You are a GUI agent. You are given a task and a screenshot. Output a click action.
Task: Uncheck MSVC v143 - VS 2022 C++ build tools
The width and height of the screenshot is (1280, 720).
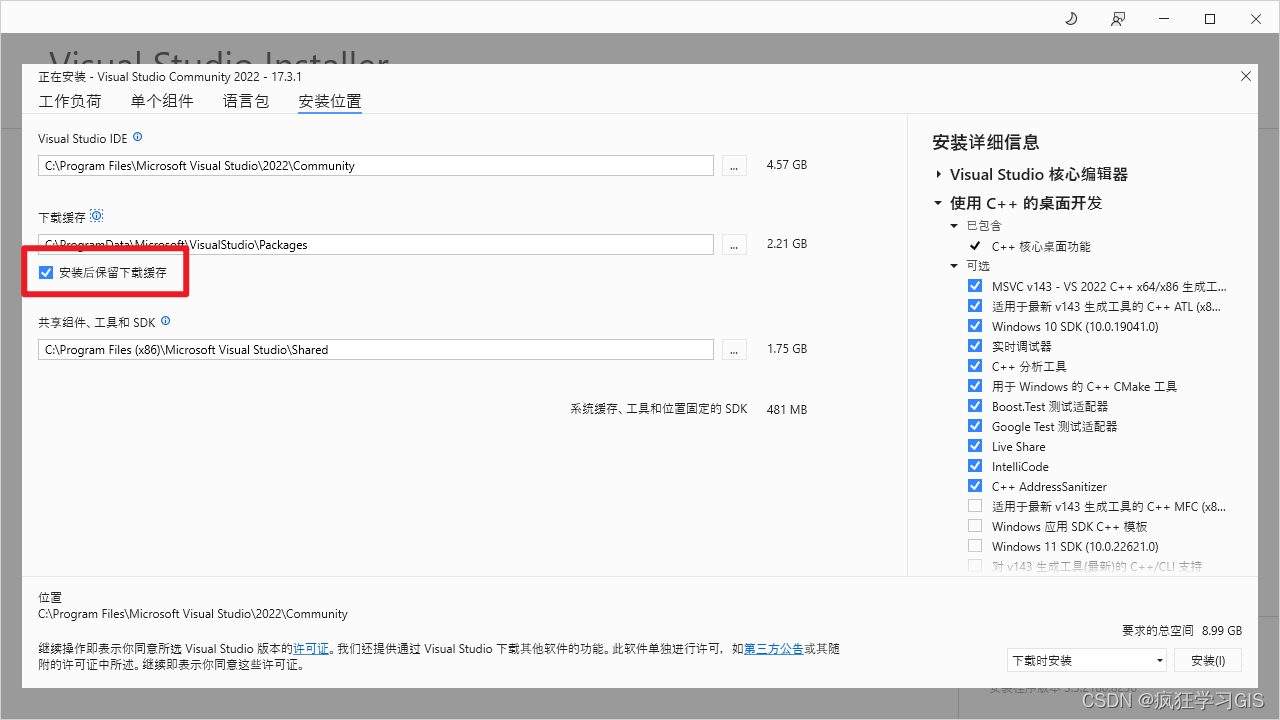[x=975, y=286]
